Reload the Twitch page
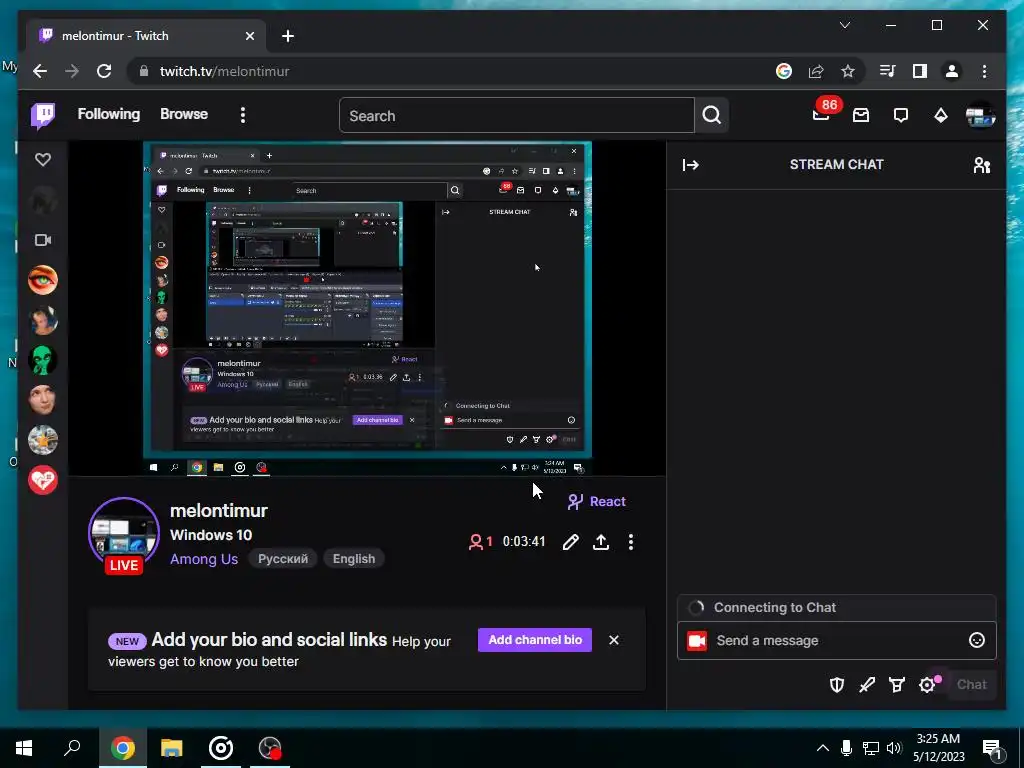The width and height of the screenshot is (1024, 768). (104, 71)
